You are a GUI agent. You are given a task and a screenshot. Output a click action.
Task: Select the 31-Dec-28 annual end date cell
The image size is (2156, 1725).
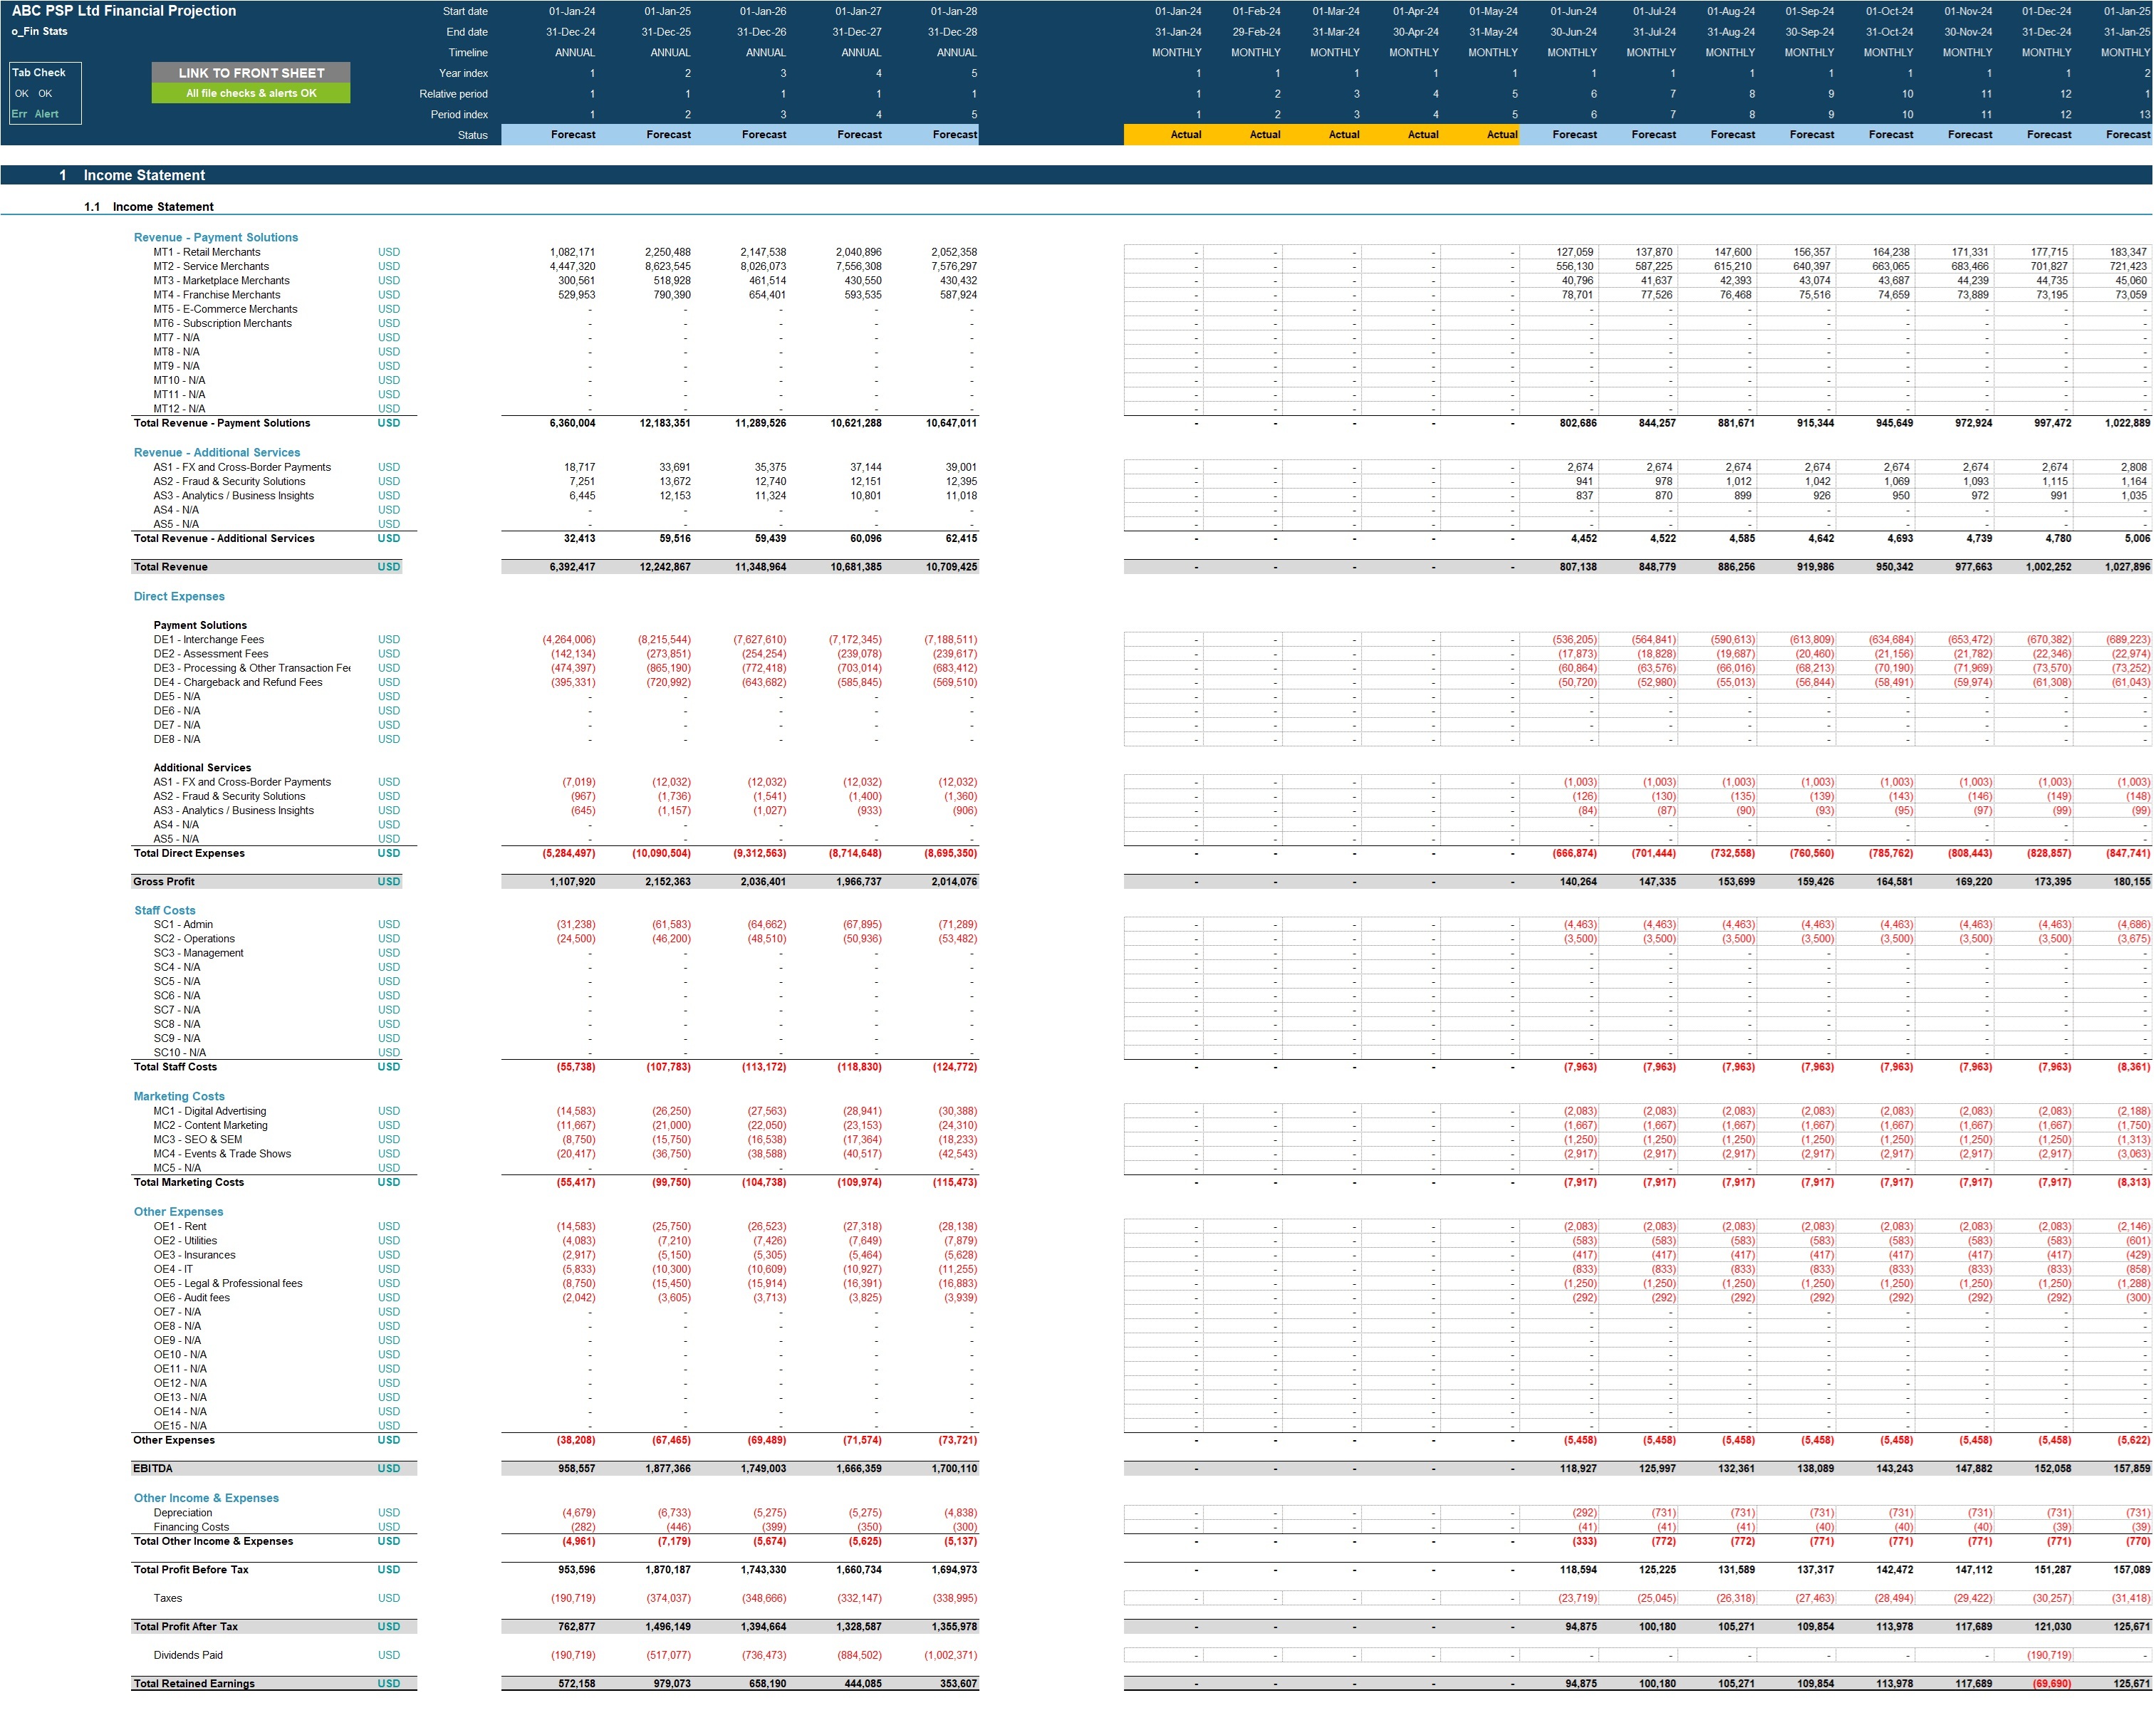[953, 32]
